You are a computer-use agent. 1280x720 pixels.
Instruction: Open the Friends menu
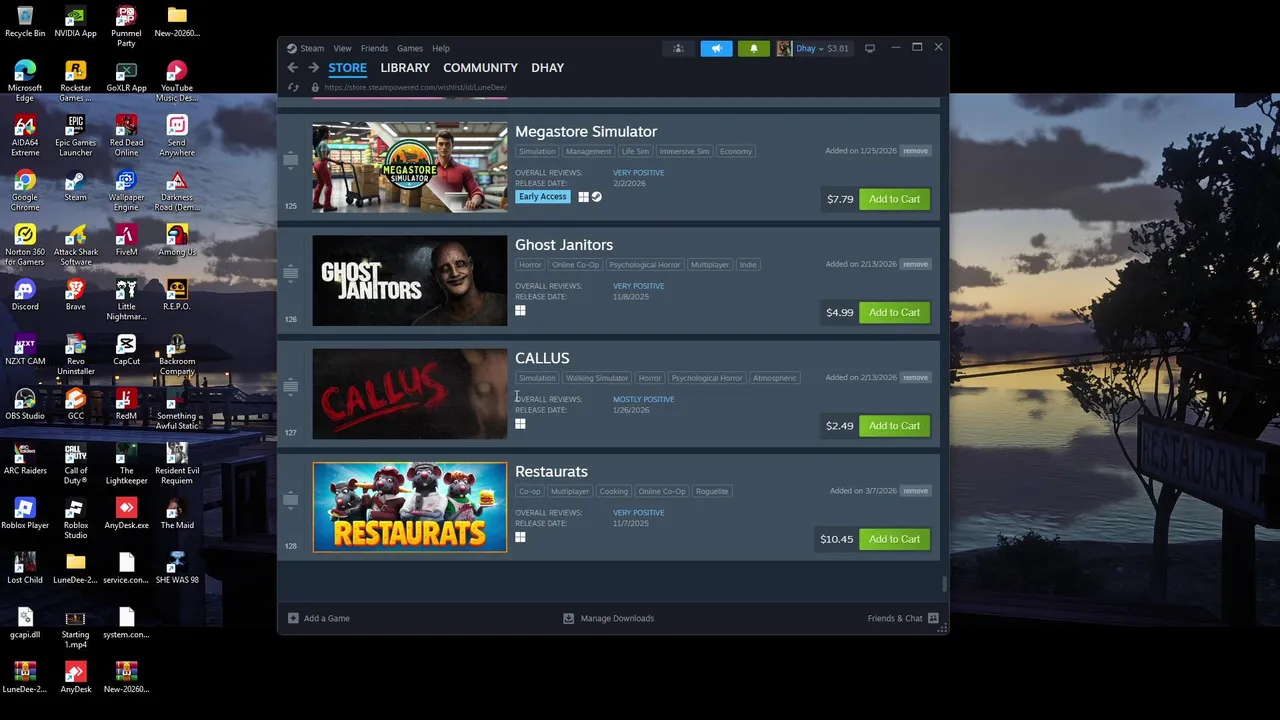(374, 48)
